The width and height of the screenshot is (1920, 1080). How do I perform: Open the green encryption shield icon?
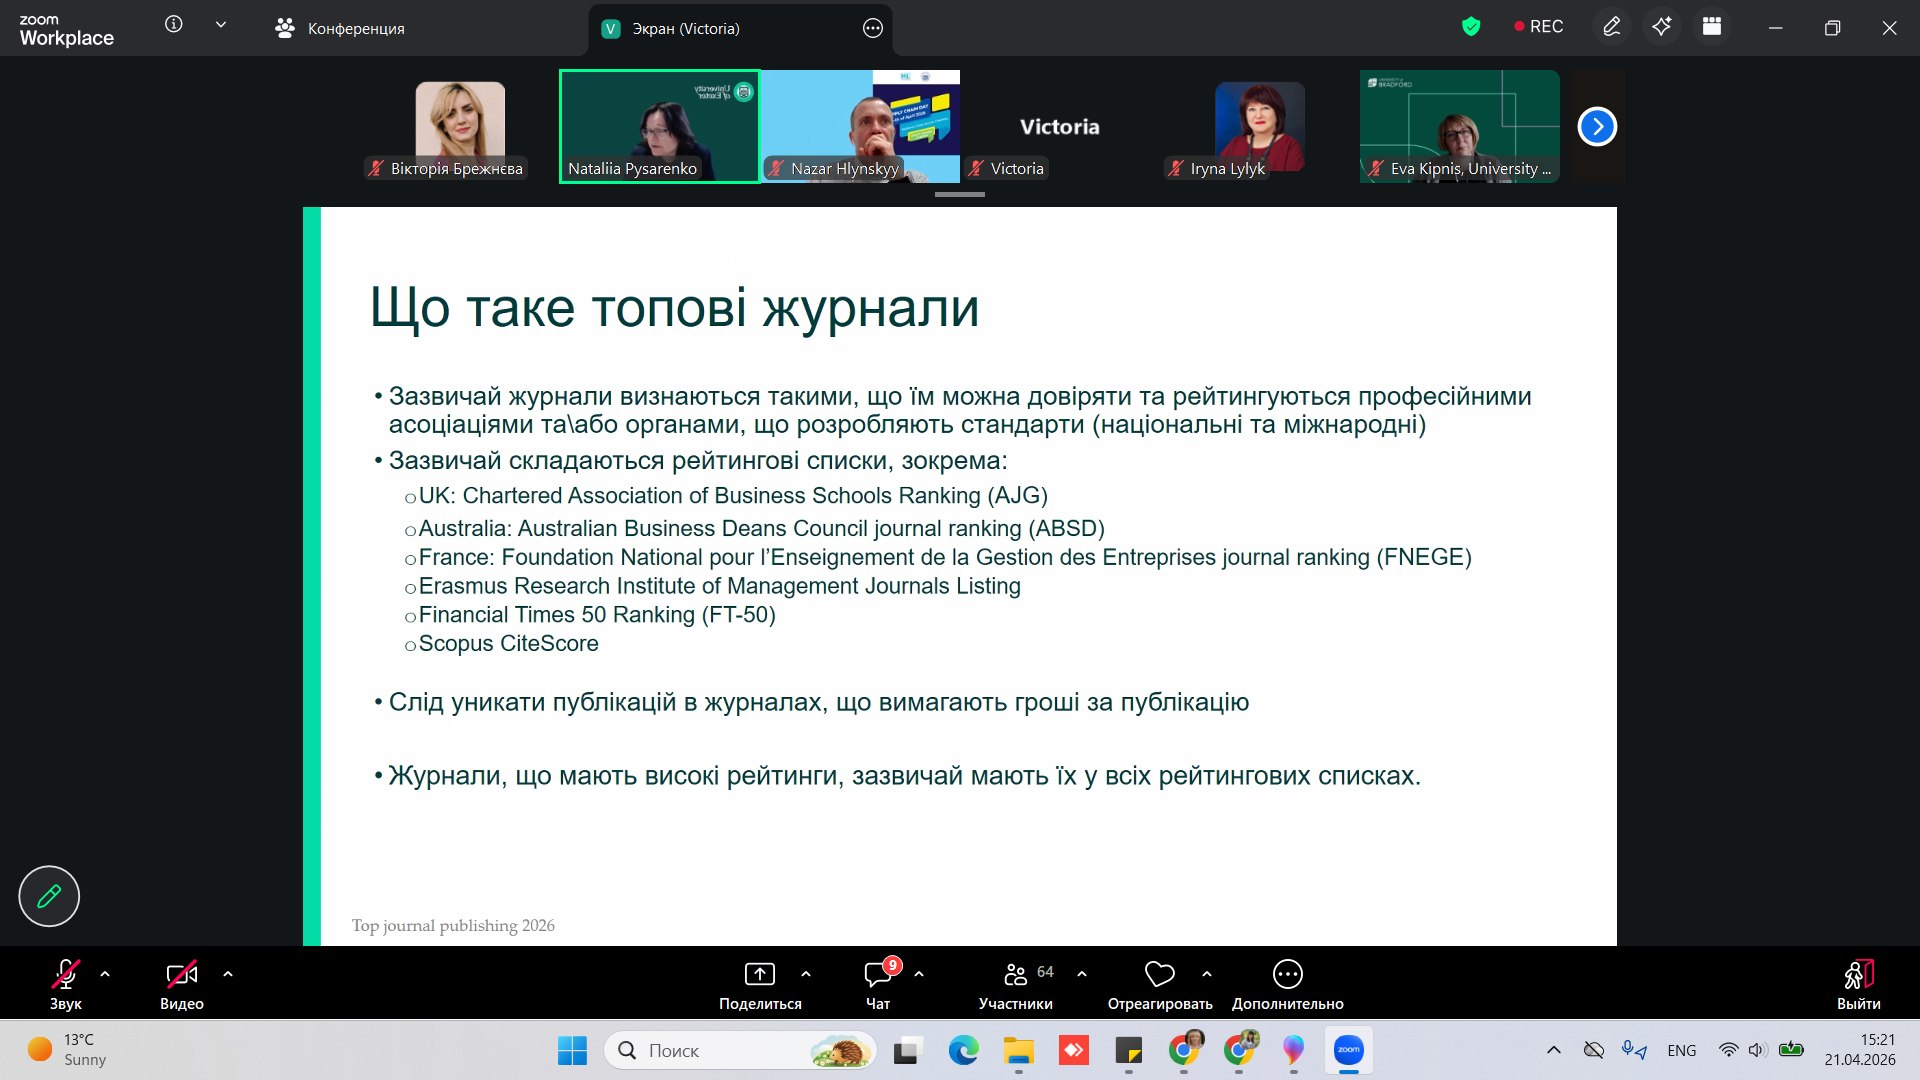tap(1470, 27)
